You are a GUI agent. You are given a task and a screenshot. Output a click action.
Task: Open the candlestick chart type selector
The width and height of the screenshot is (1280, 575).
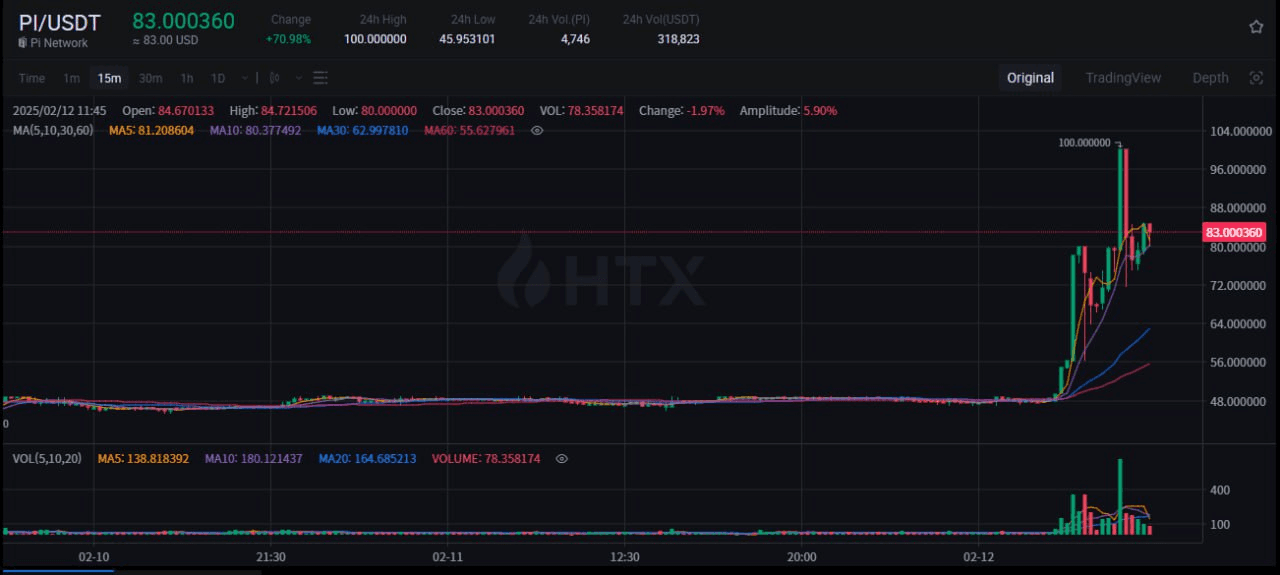tap(275, 78)
